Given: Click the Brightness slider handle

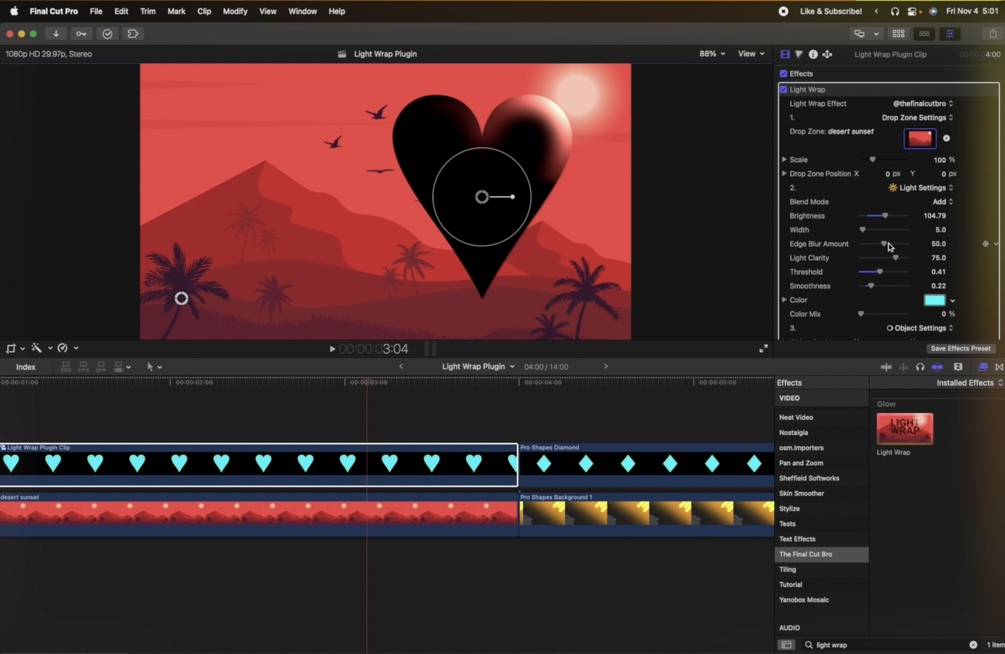Looking at the screenshot, I should click(x=885, y=216).
